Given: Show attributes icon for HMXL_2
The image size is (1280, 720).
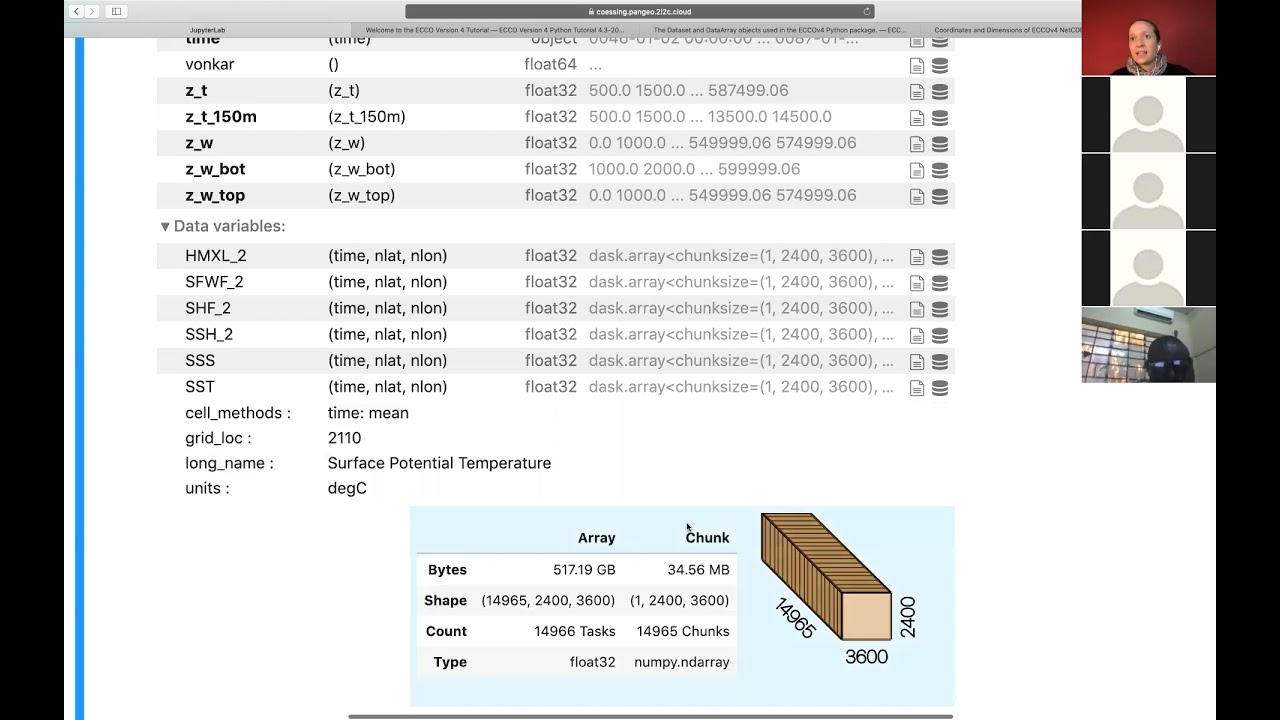Looking at the screenshot, I should coord(917,257).
